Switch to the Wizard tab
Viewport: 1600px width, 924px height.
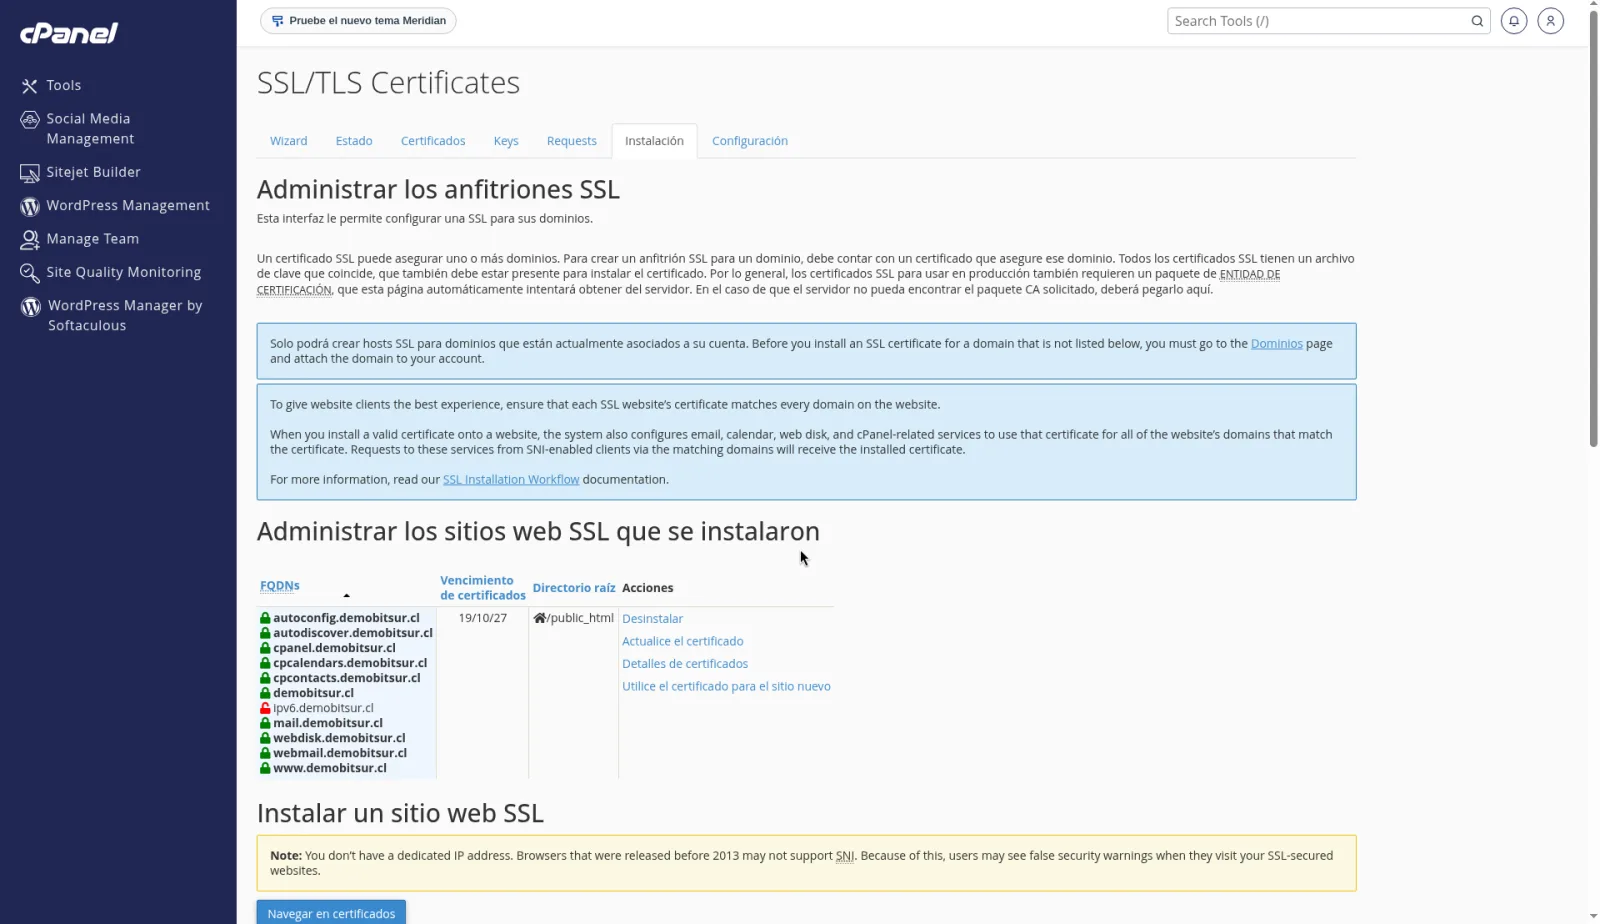point(288,141)
